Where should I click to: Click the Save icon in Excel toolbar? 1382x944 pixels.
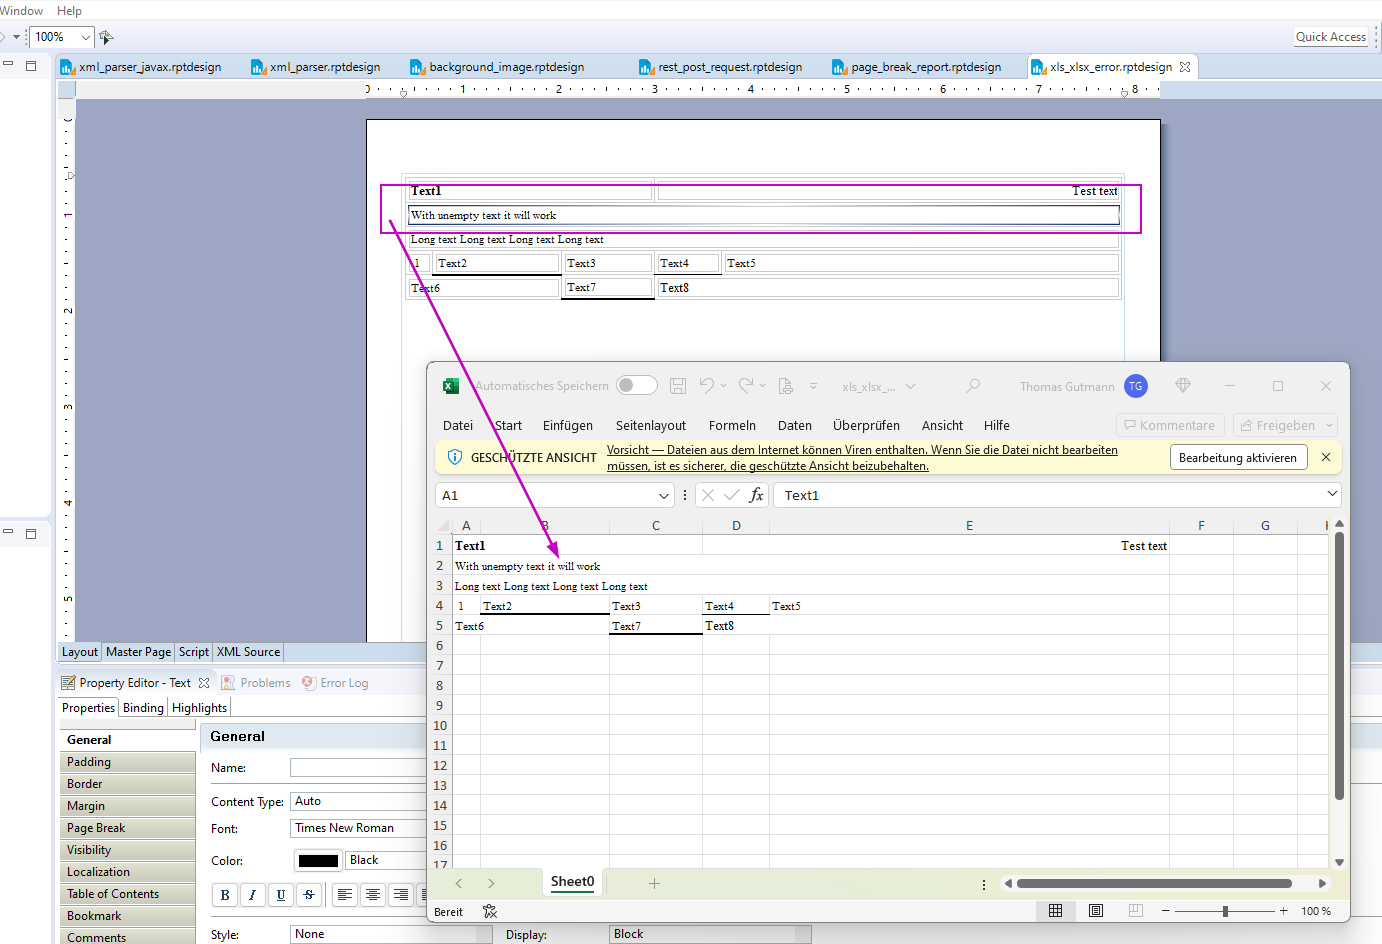(679, 386)
